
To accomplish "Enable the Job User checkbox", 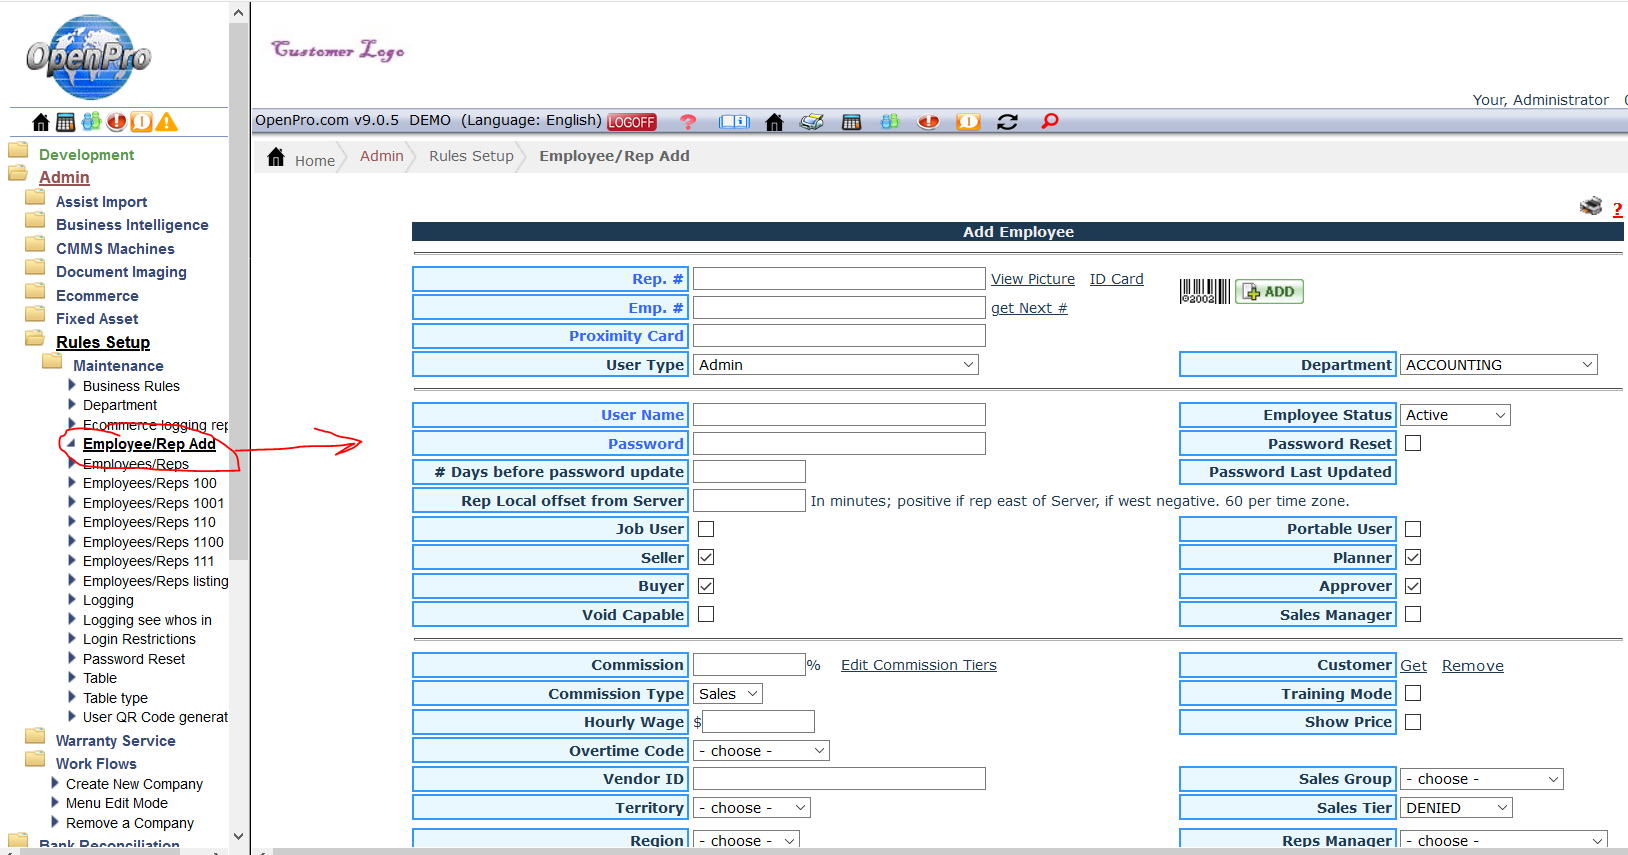I will [x=706, y=529].
